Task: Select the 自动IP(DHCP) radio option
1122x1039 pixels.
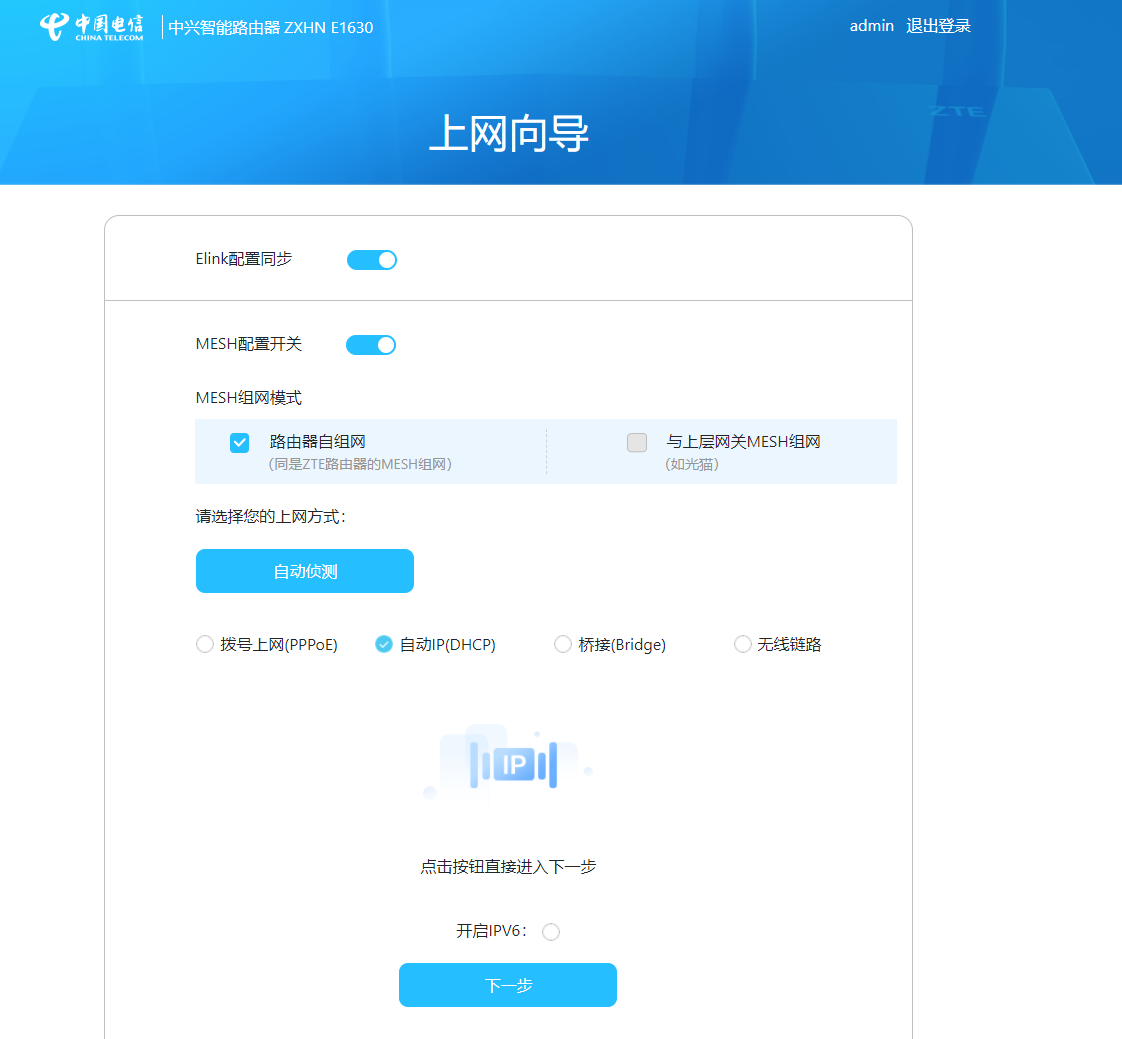Action: 384,644
